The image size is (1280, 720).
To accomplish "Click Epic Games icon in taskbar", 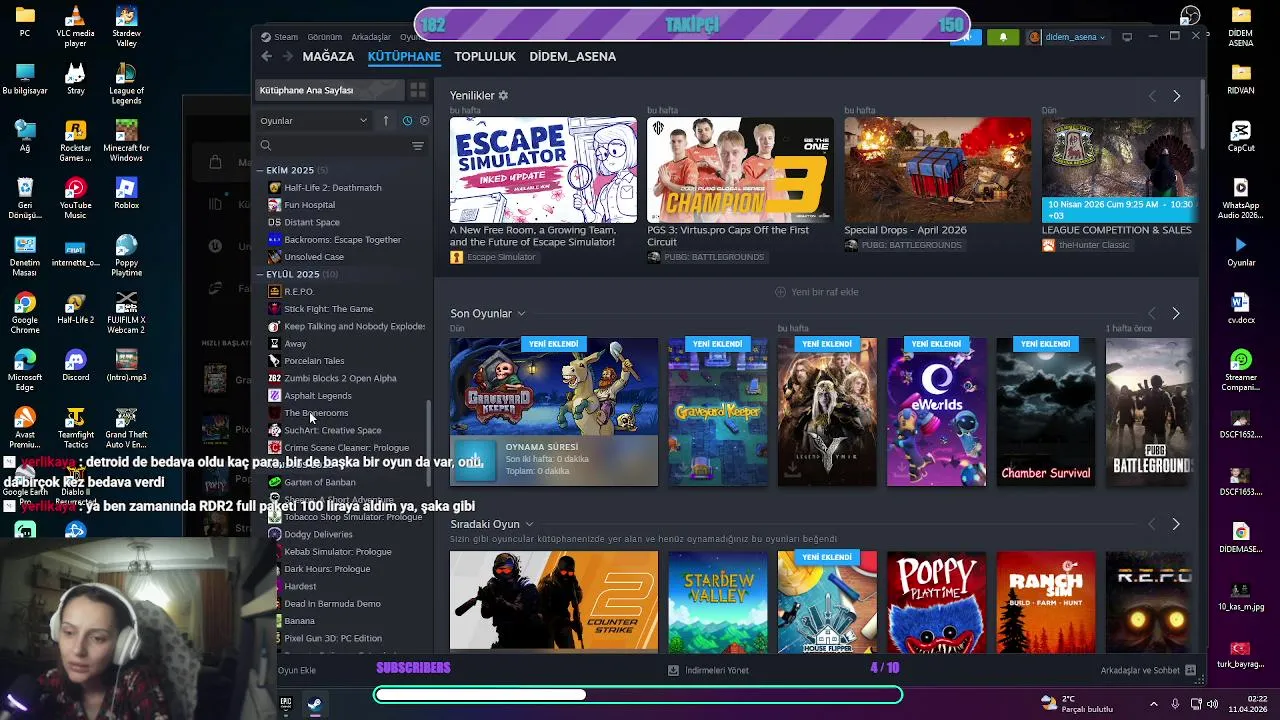I will [286, 704].
